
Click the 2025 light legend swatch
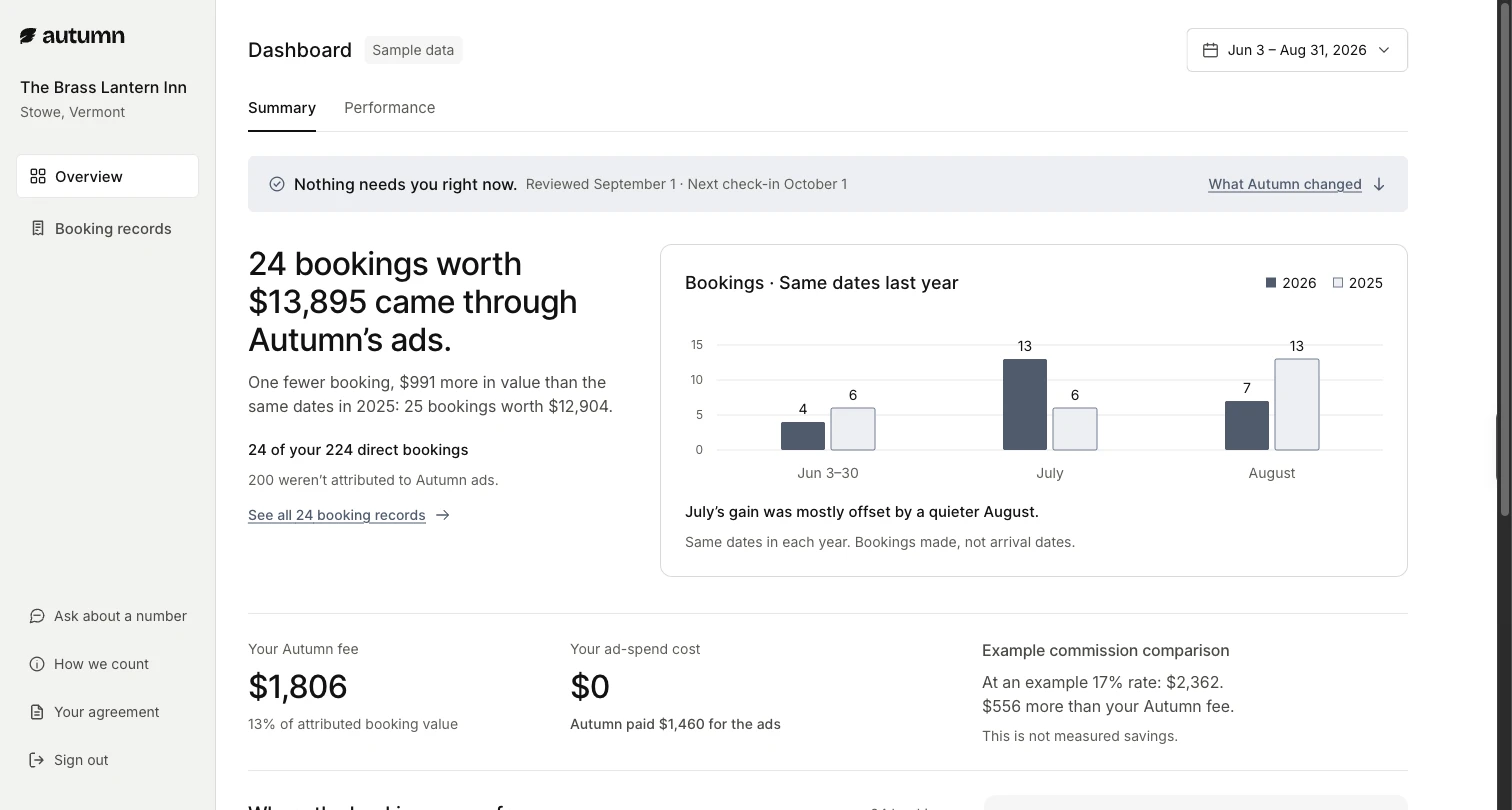pos(1338,283)
